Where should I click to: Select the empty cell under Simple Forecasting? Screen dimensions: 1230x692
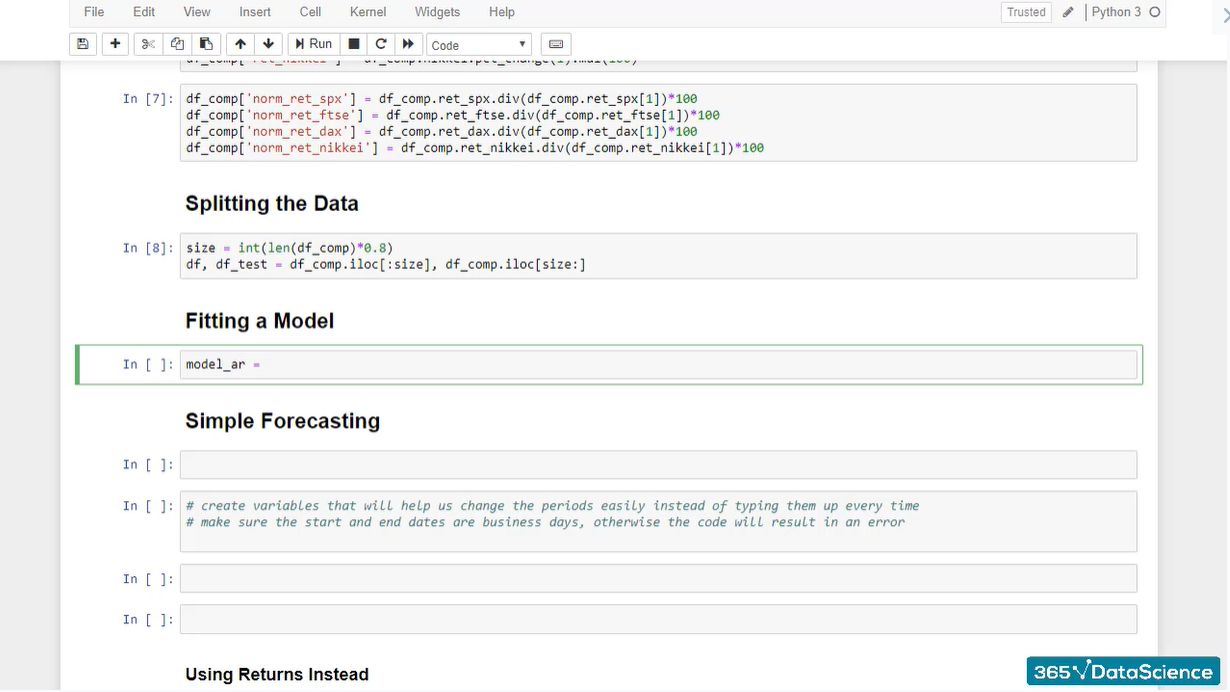click(658, 465)
